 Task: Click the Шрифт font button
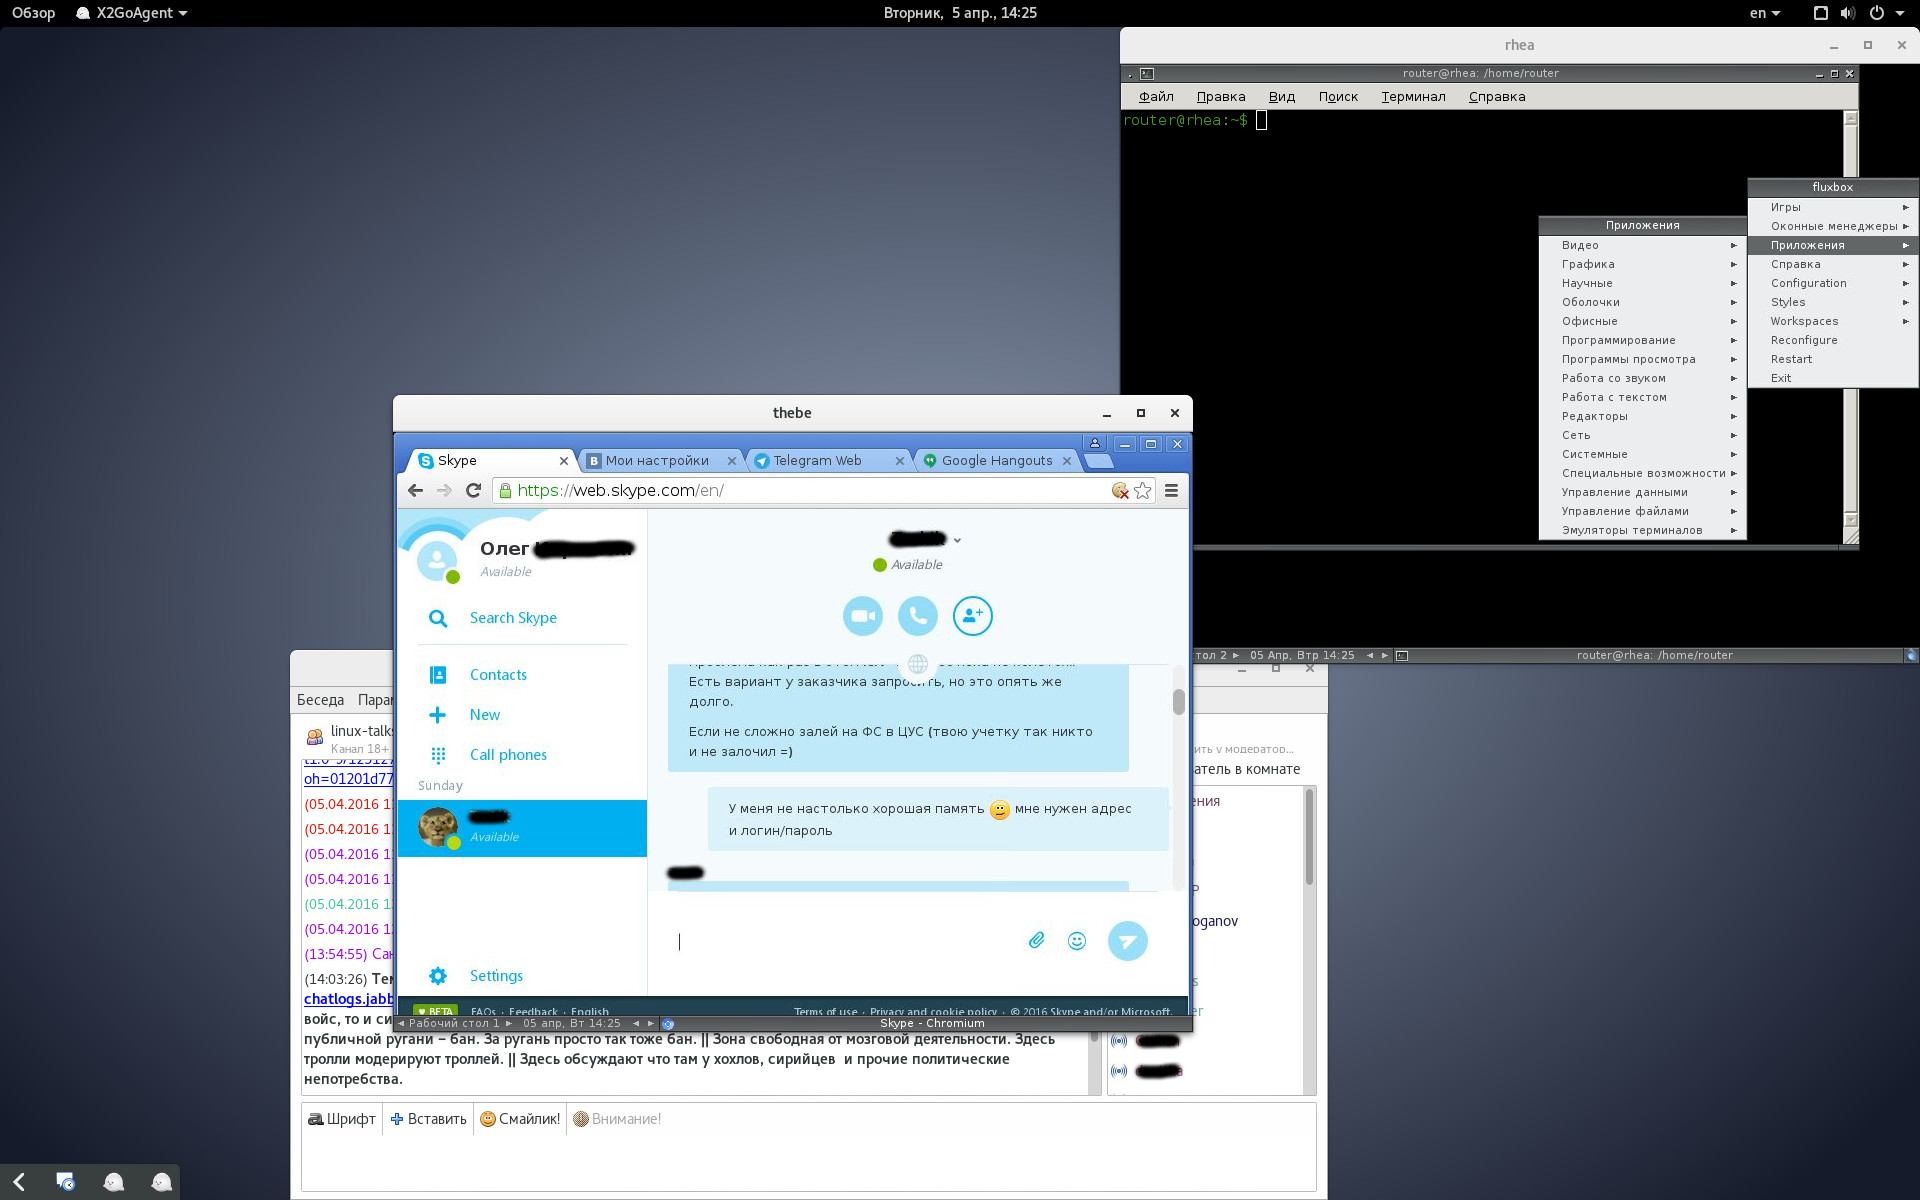342,1119
